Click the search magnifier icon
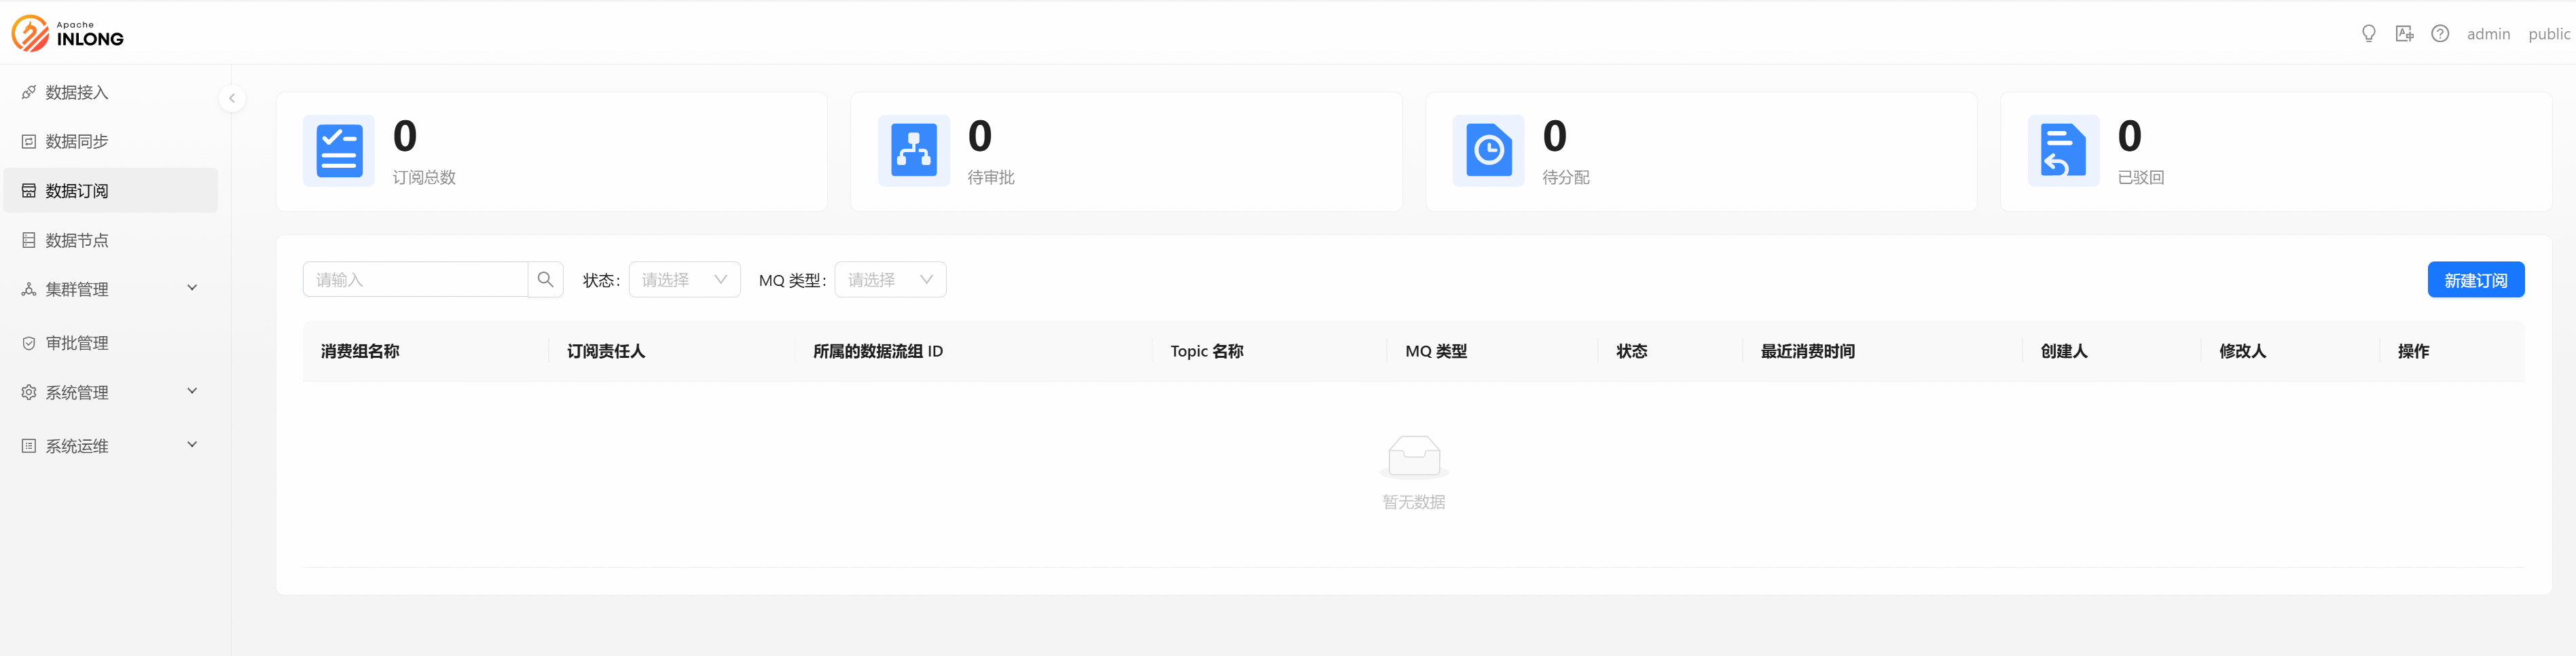This screenshot has height=656, width=2576. click(x=545, y=280)
